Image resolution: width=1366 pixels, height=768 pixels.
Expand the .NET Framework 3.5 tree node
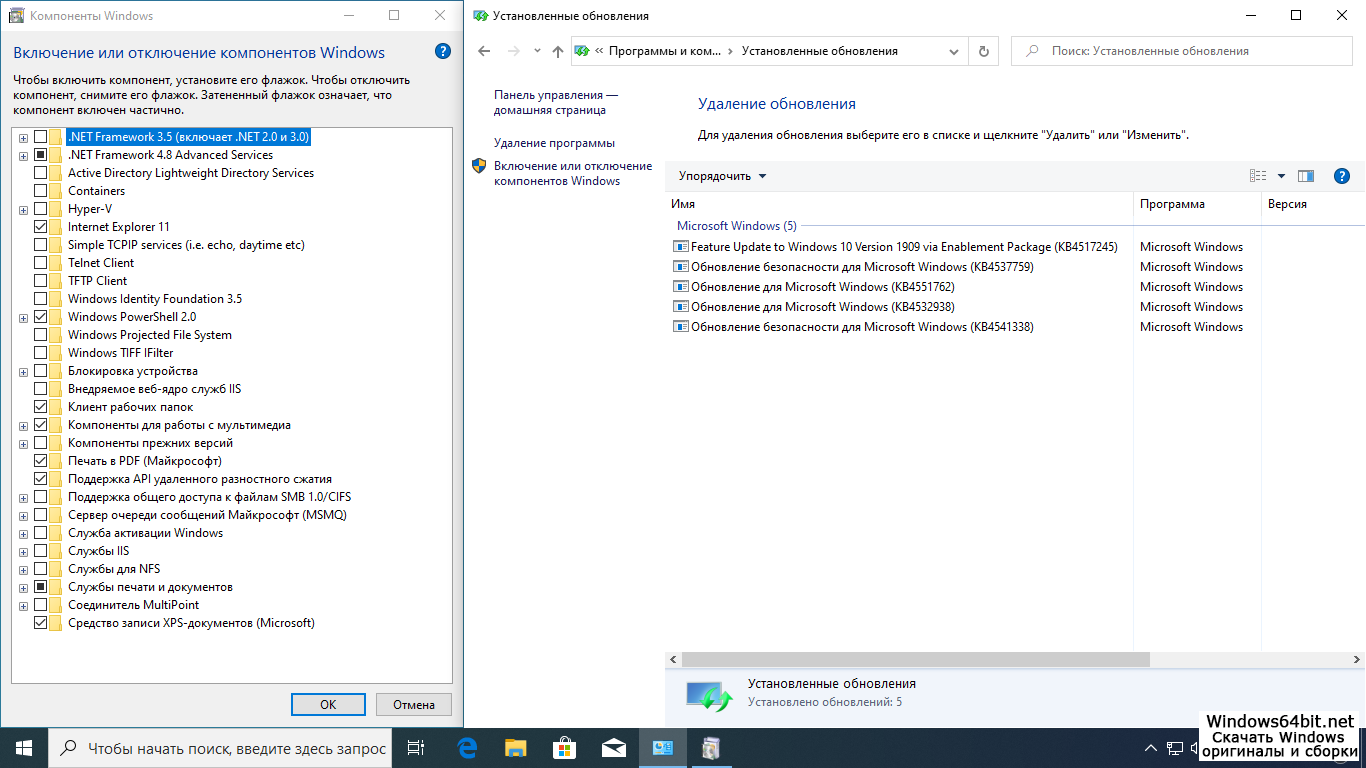23,137
